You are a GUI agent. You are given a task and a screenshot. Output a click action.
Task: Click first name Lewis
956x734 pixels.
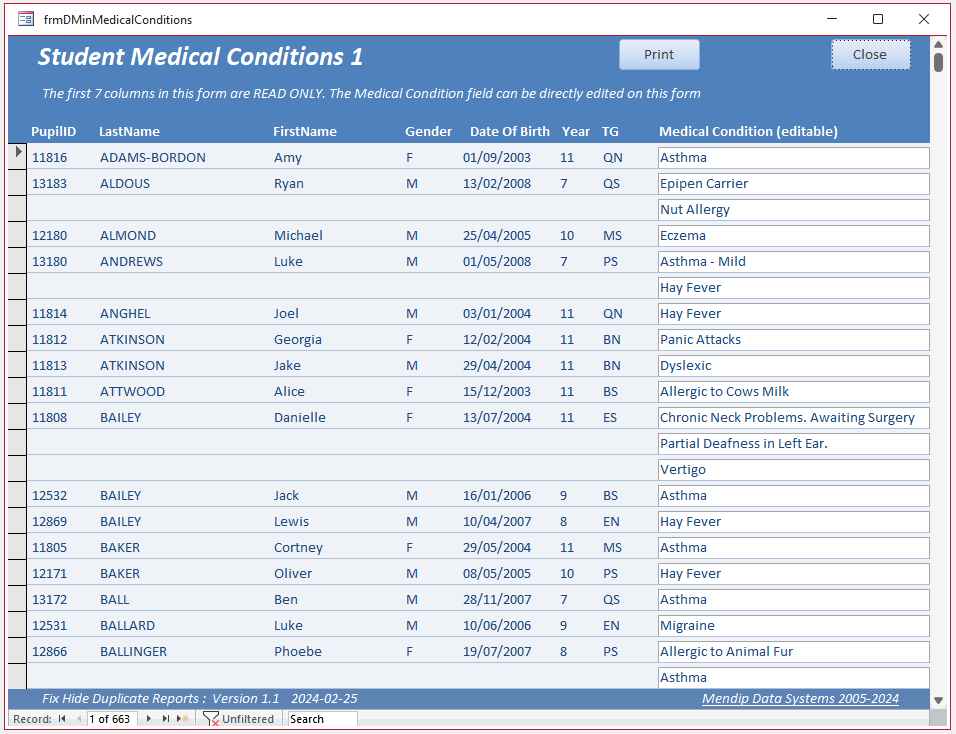coord(291,522)
